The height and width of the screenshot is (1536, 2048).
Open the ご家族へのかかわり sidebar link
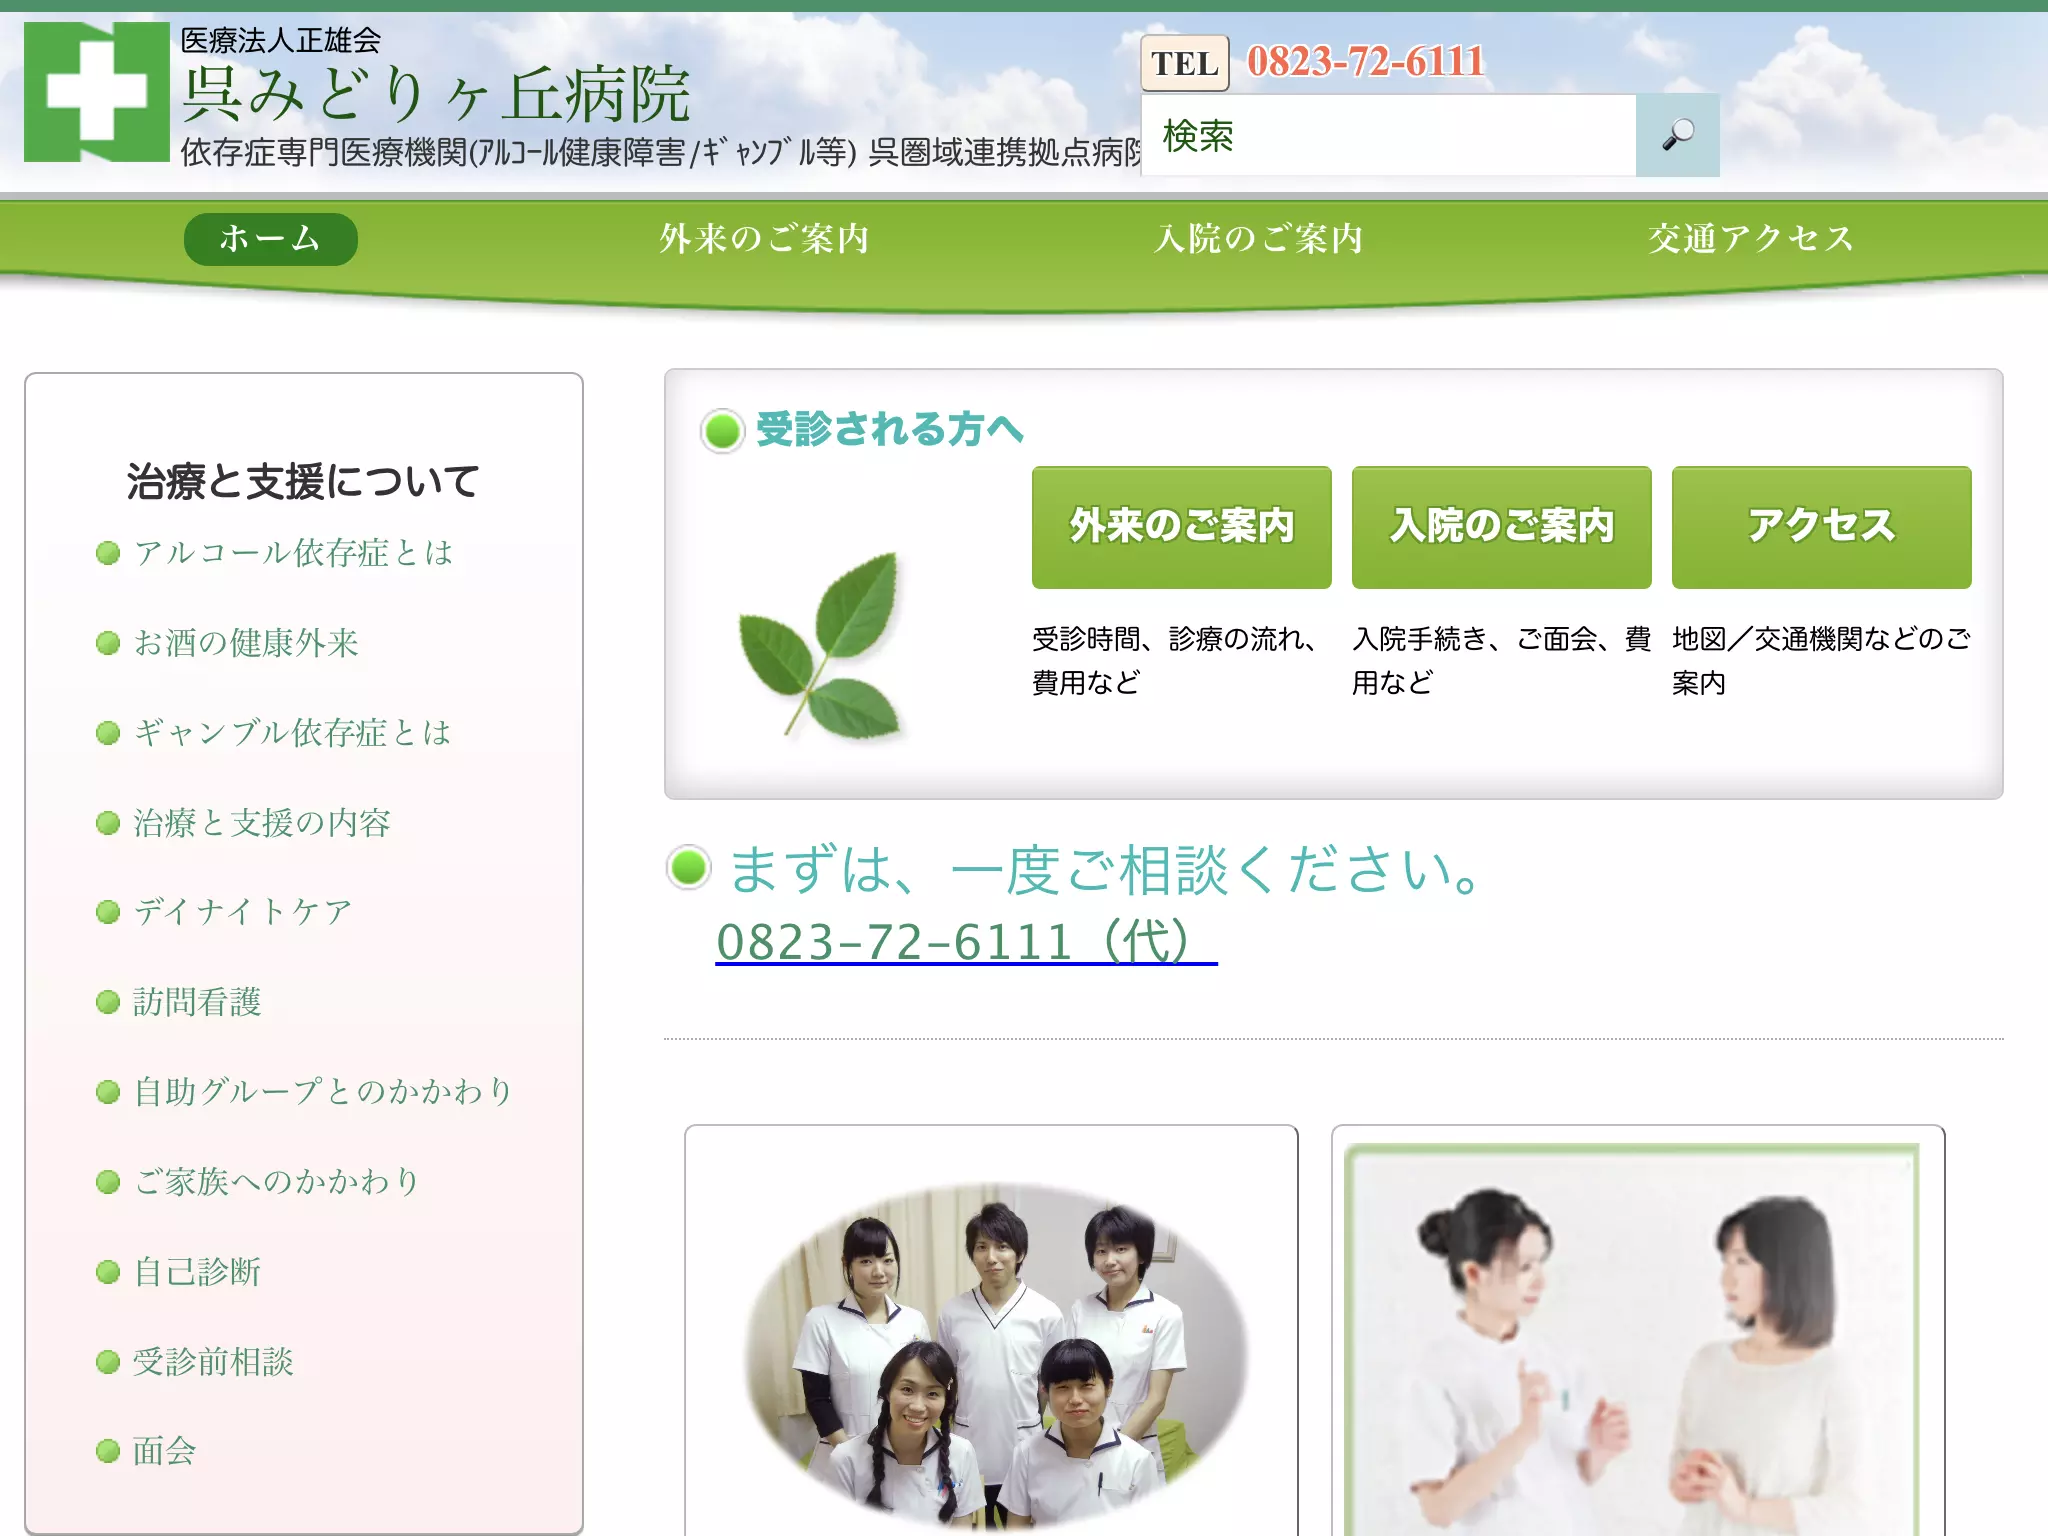tap(276, 1181)
